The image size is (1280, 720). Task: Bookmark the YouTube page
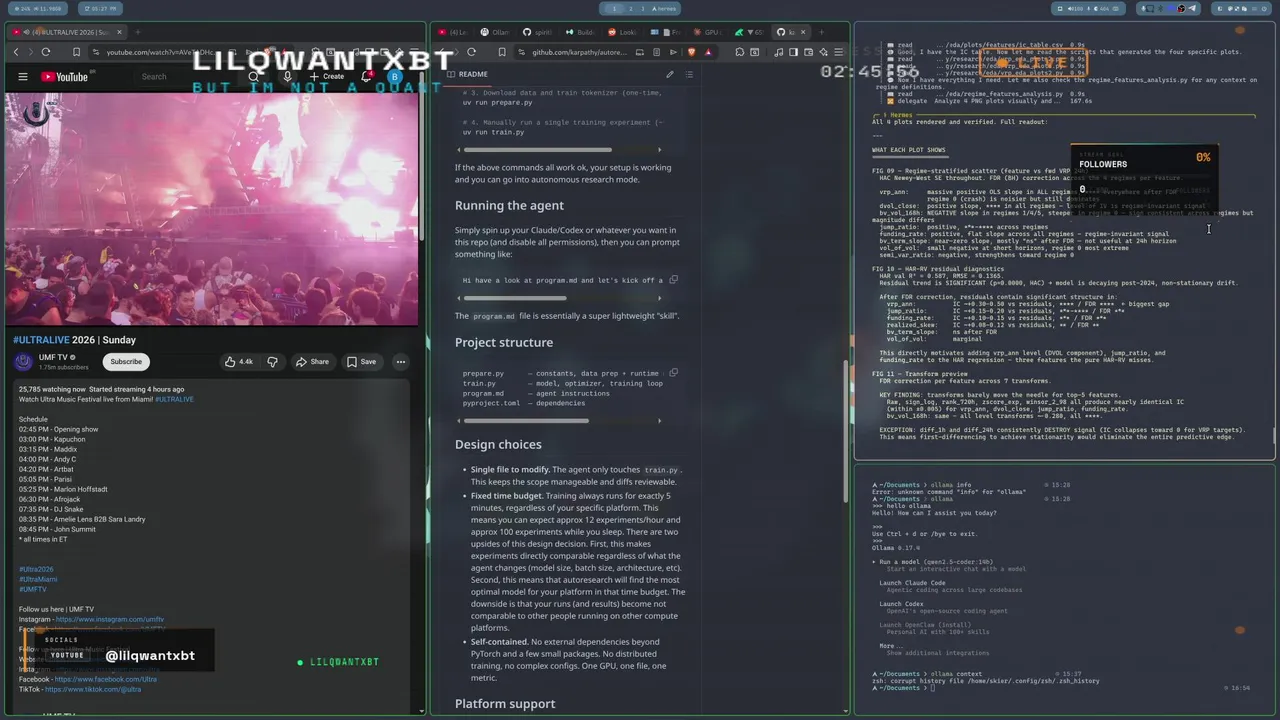76,52
